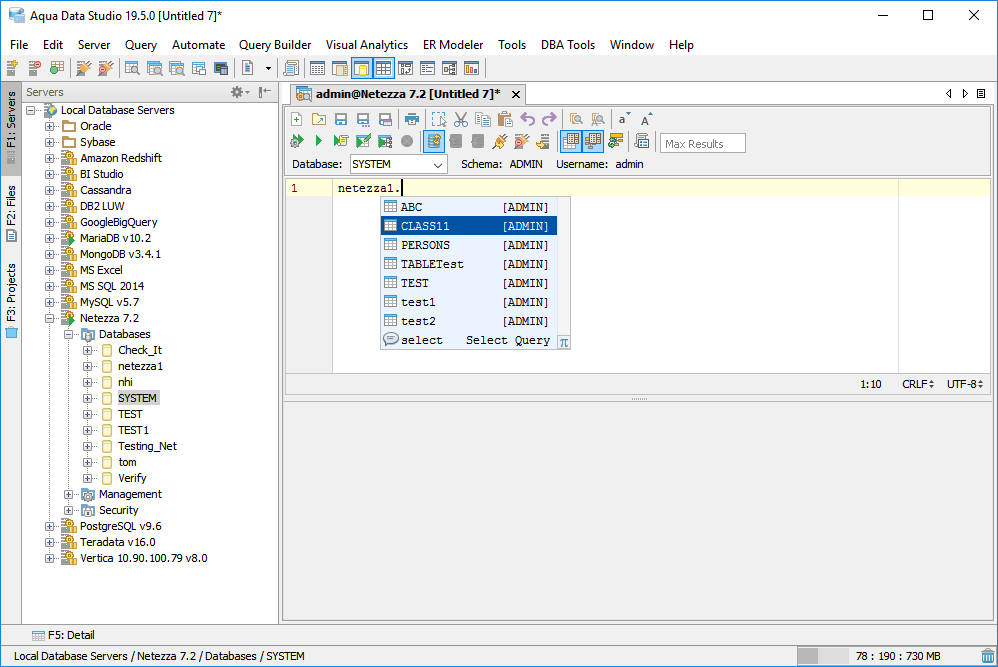Select the Testing_Net database in the tree
Image resolution: width=998 pixels, height=667 pixels.
coord(147,446)
